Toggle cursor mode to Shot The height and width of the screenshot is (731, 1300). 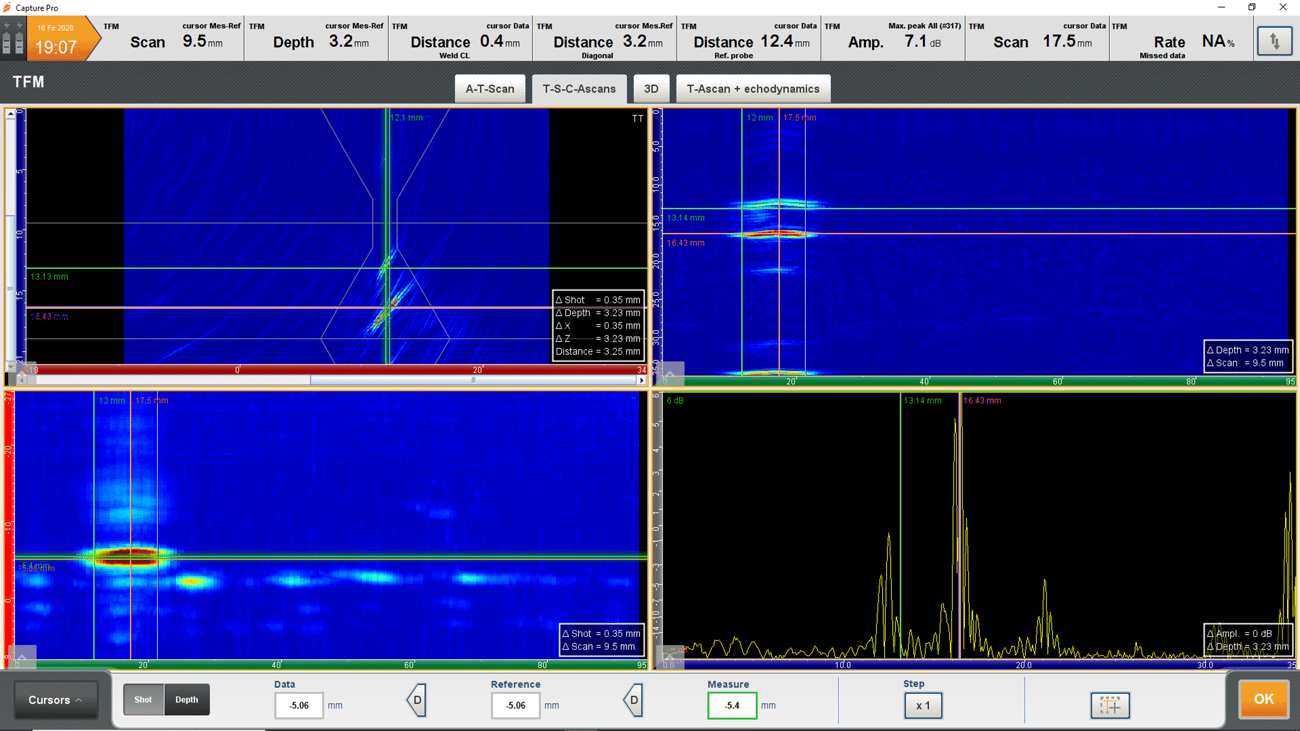click(x=143, y=700)
